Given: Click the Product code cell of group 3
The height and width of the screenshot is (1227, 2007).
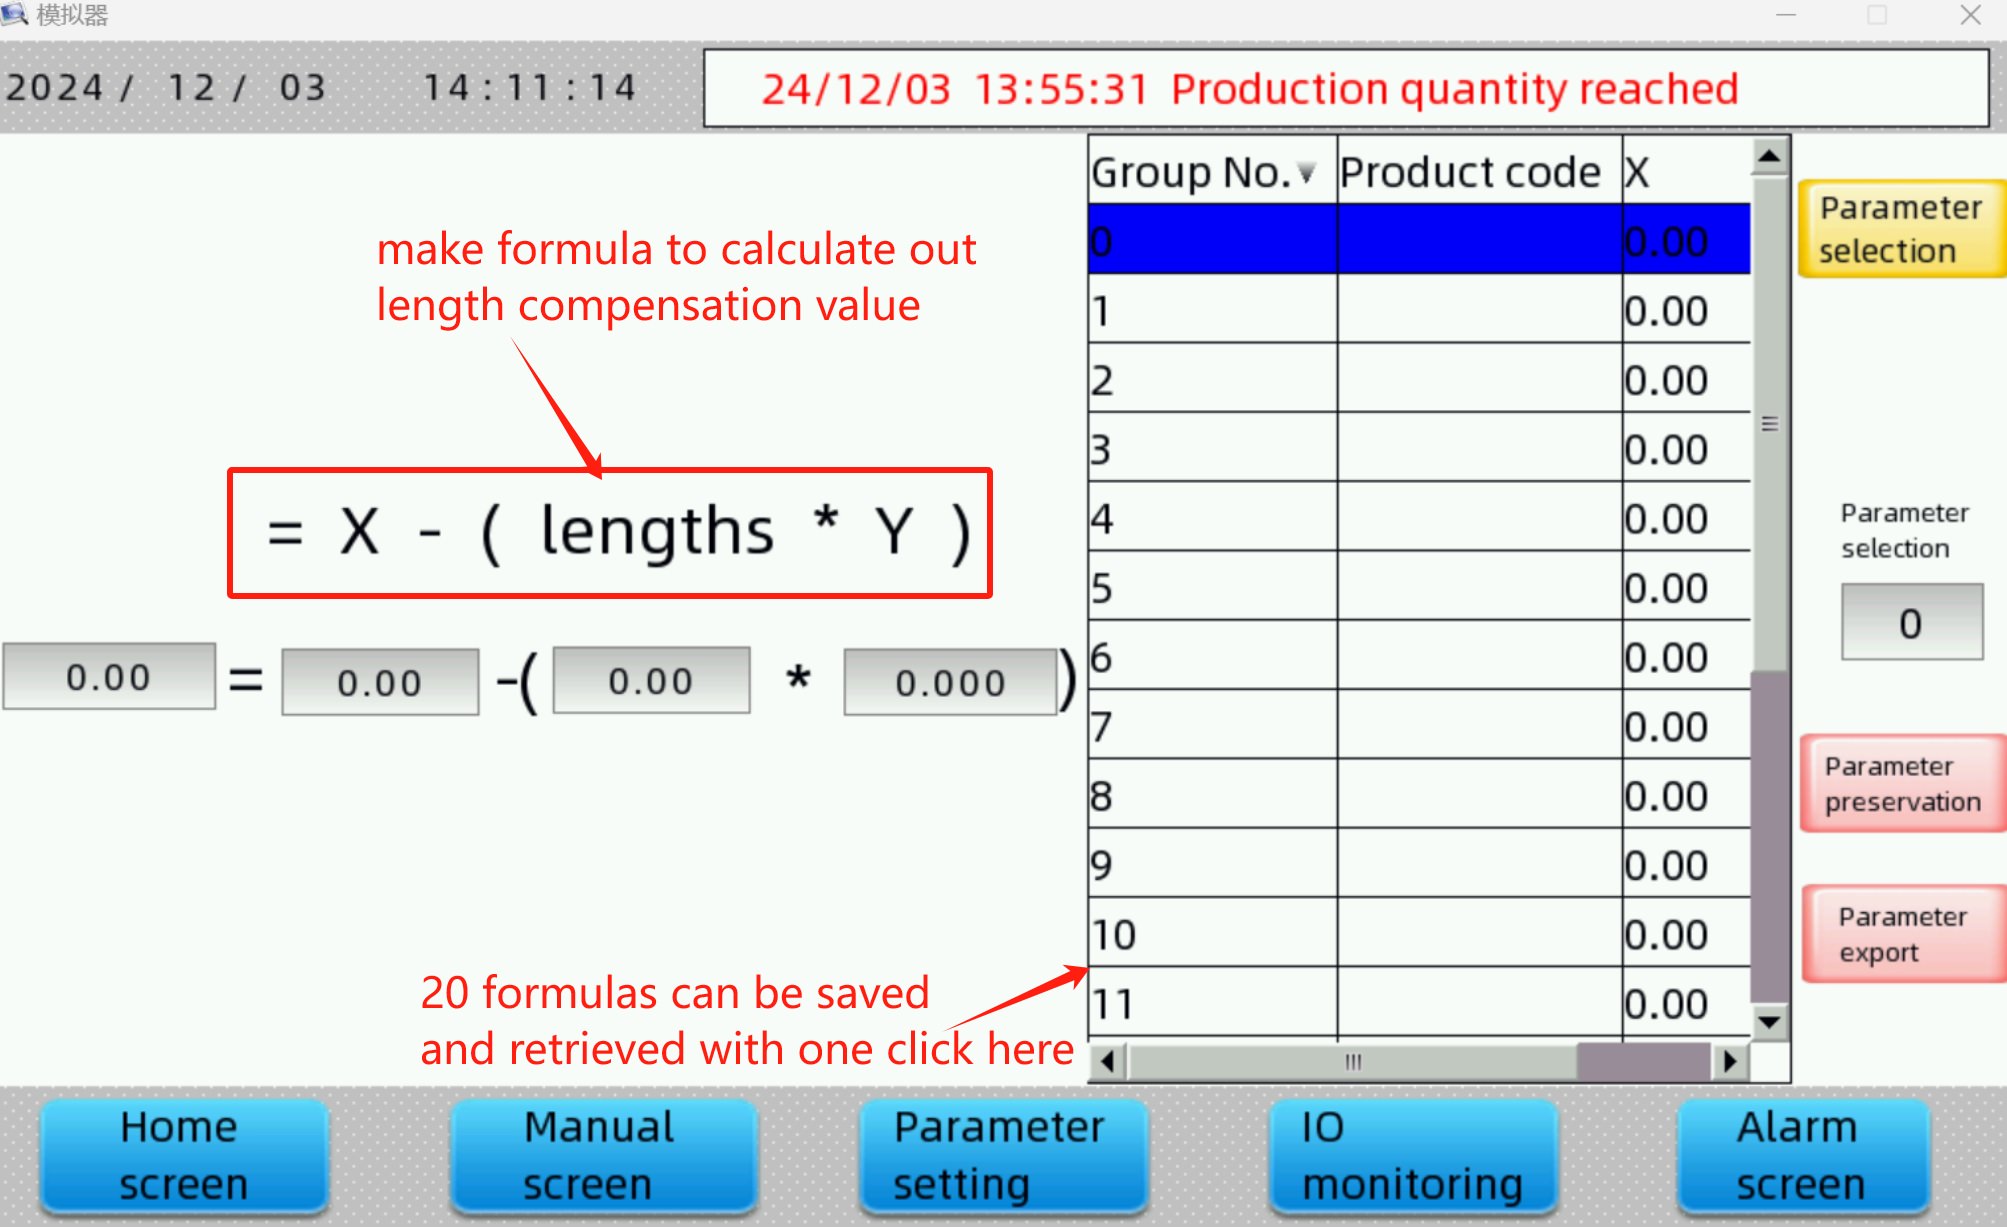Looking at the screenshot, I should point(1480,448).
